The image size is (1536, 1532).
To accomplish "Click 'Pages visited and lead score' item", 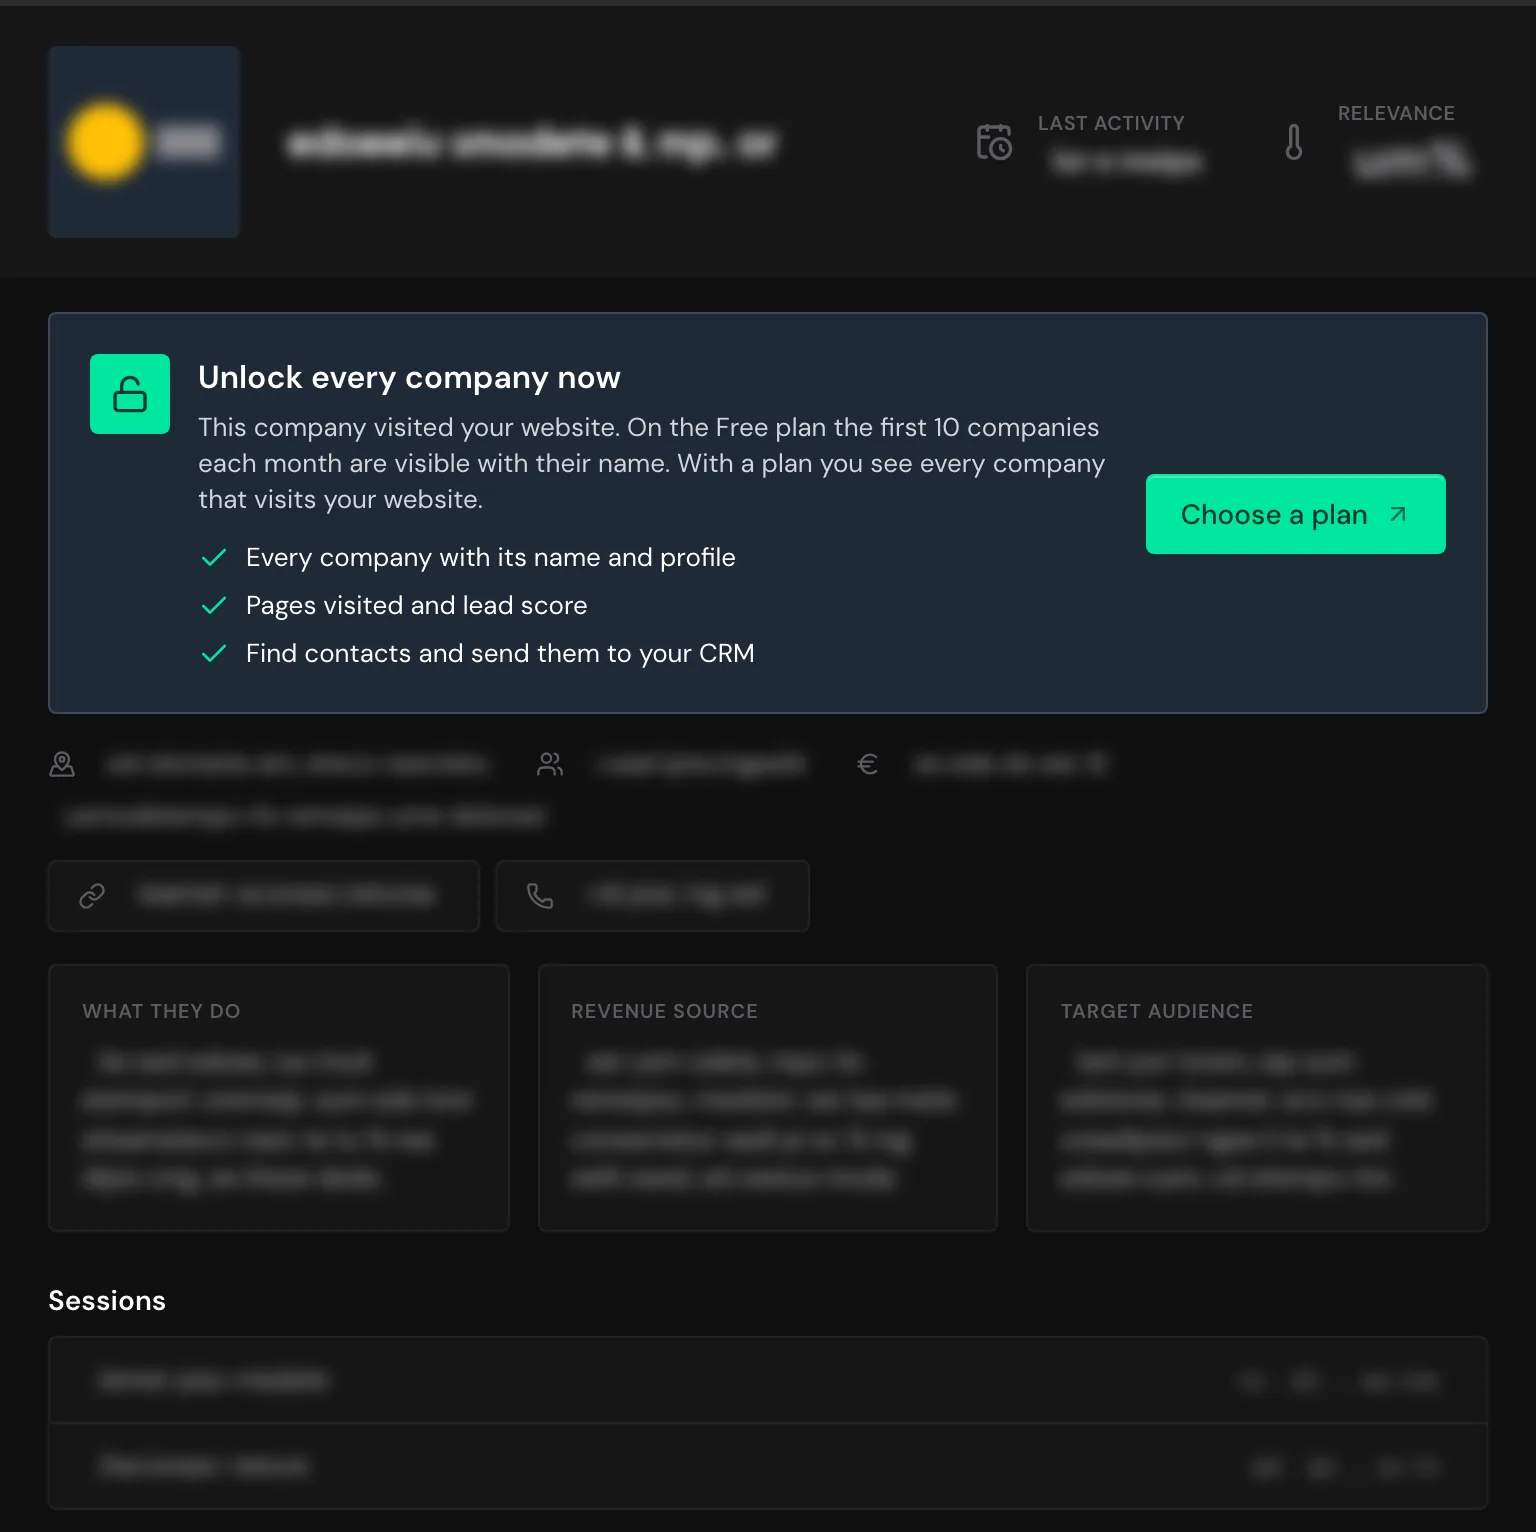I will (x=417, y=605).
